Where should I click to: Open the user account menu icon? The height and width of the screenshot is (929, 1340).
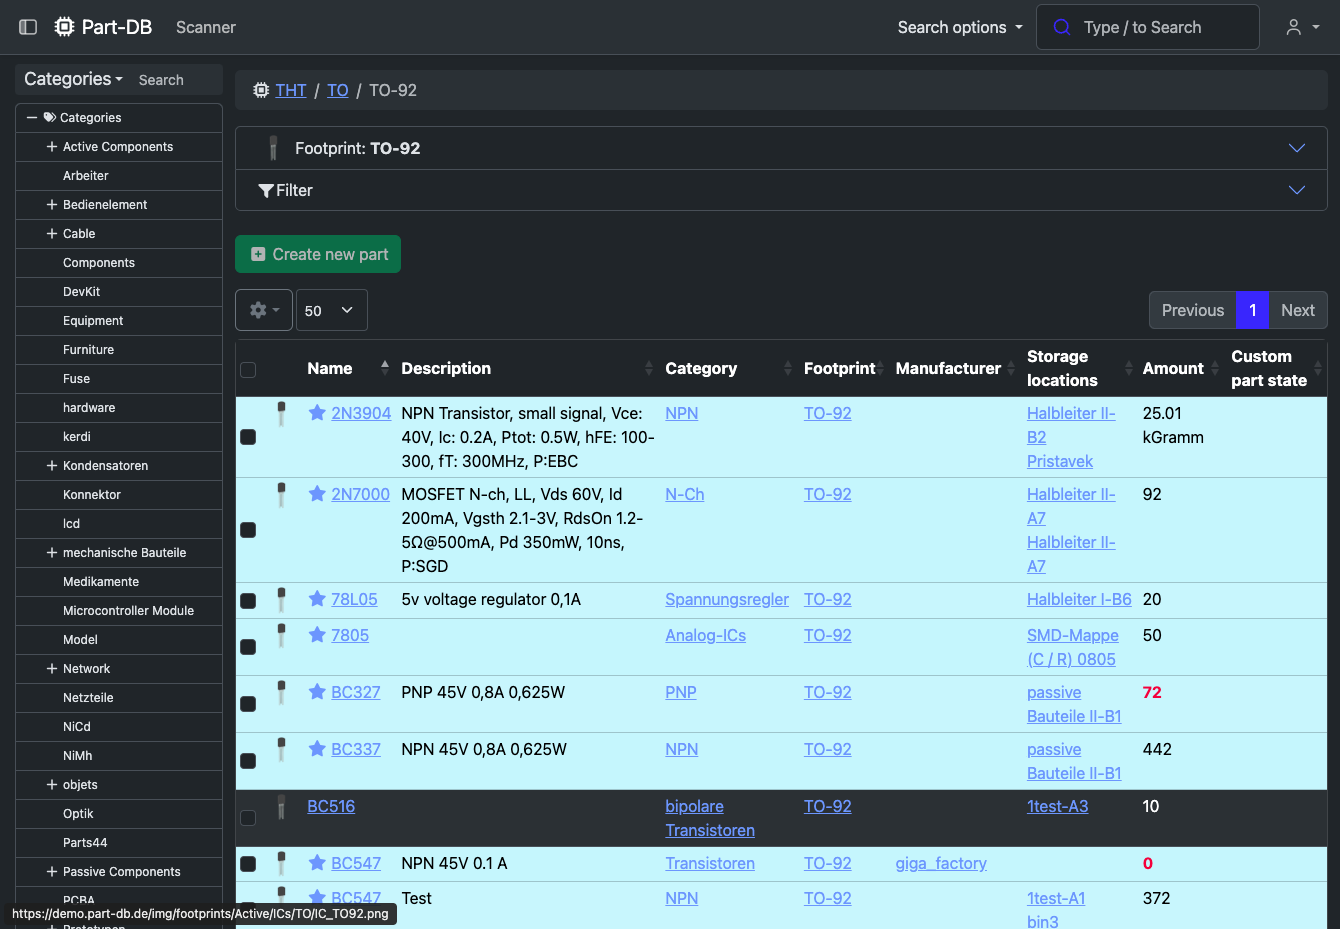point(1294,27)
